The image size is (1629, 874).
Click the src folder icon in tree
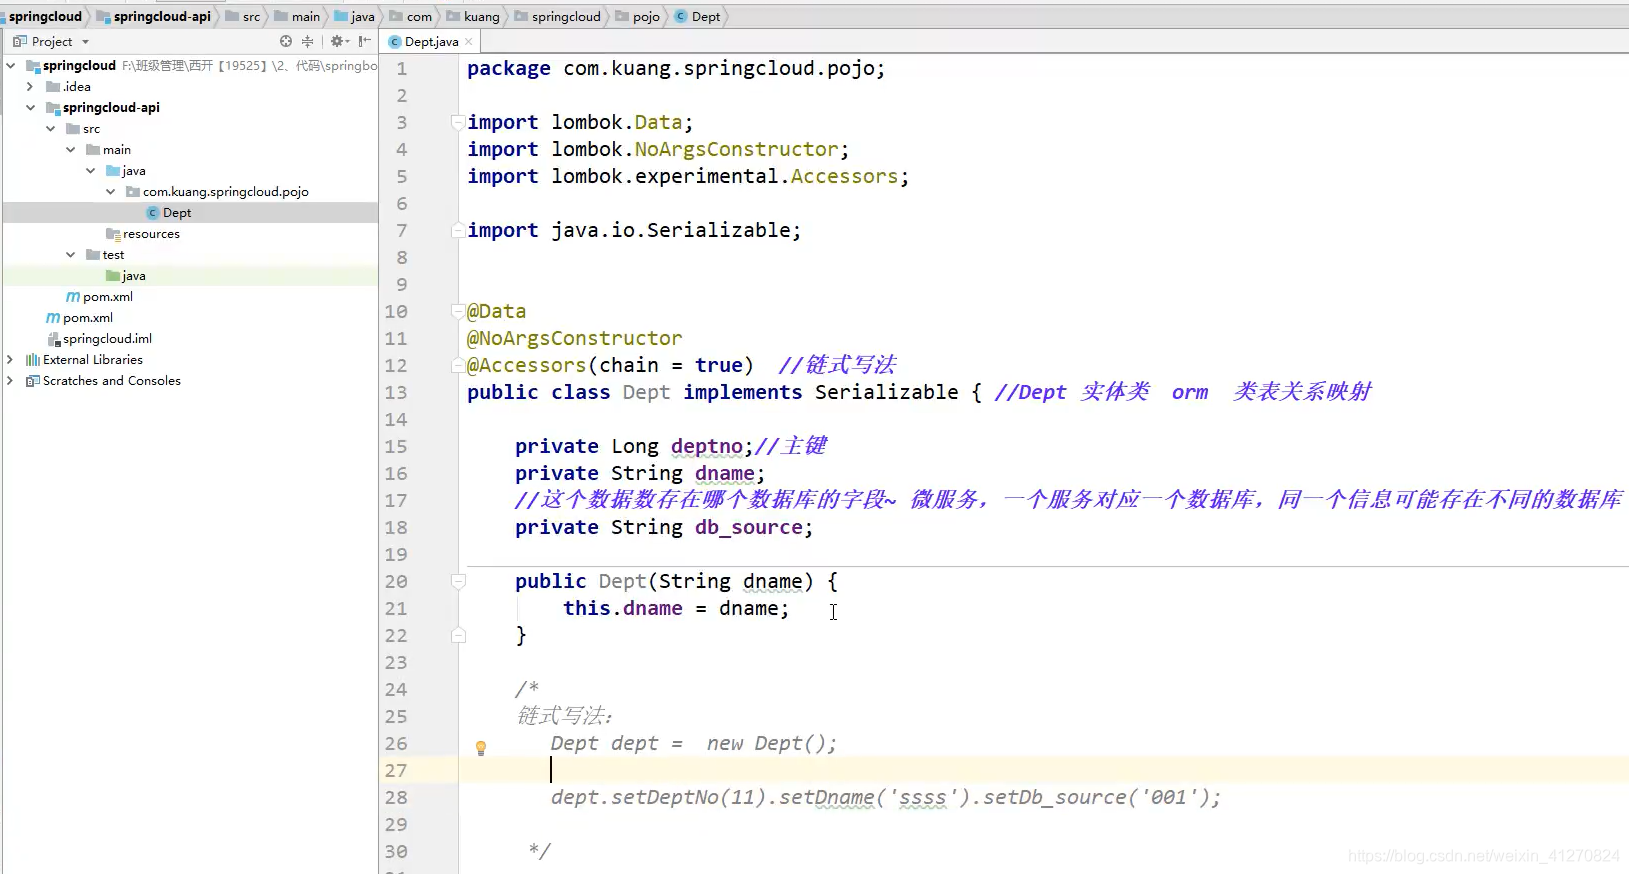[73, 128]
